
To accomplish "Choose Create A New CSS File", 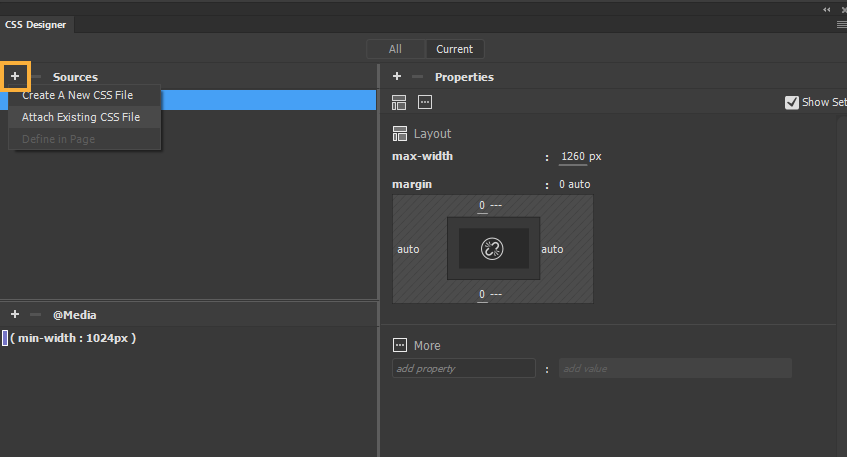I will point(78,95).
